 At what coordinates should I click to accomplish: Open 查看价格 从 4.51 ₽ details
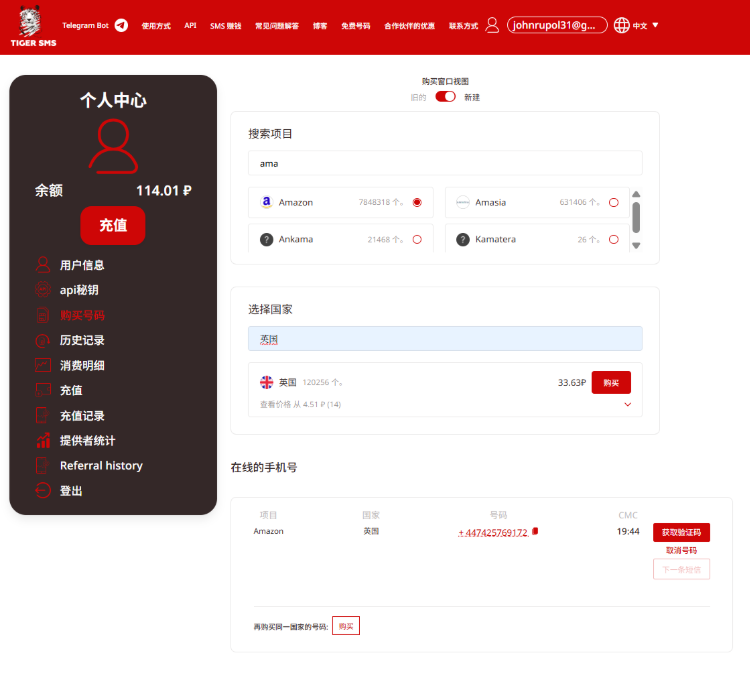coord(300,405)
